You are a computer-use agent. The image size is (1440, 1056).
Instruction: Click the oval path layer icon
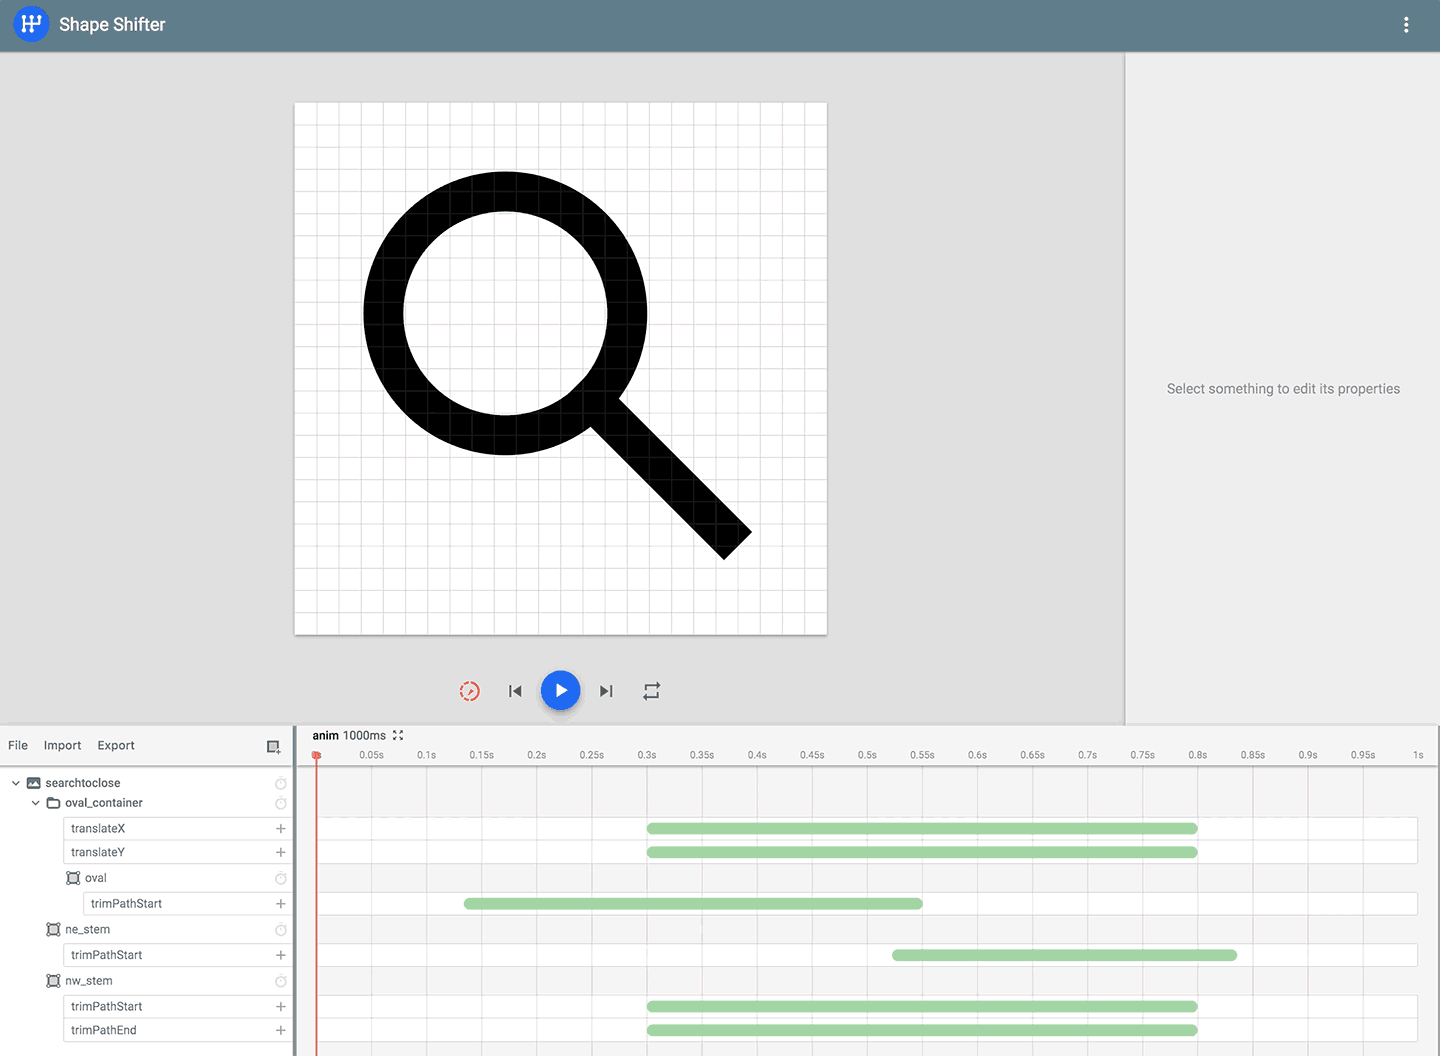point(73,878)
